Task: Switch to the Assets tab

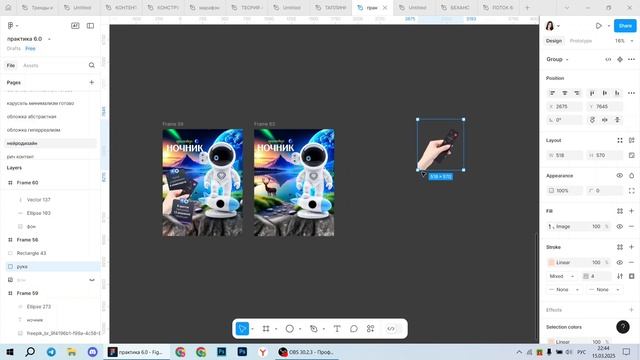Action: click(x=31, y=65)
